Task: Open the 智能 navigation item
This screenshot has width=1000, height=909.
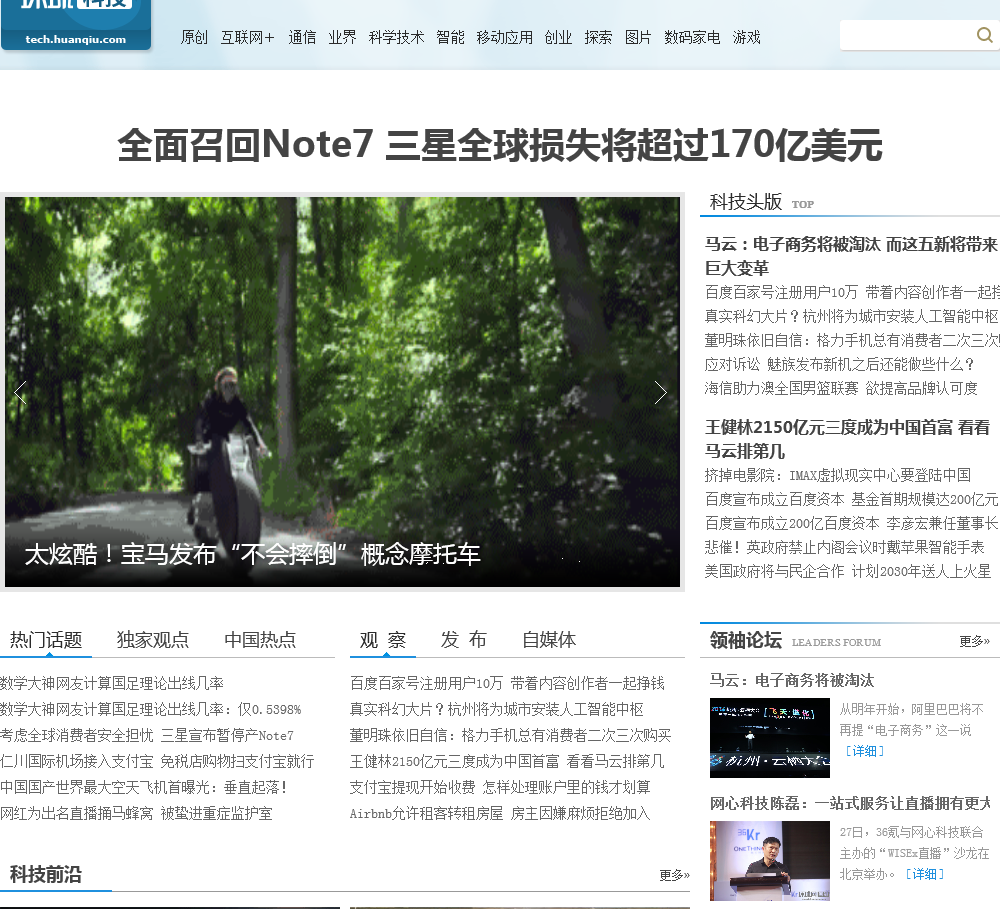Action: click(x=450, y=38)
